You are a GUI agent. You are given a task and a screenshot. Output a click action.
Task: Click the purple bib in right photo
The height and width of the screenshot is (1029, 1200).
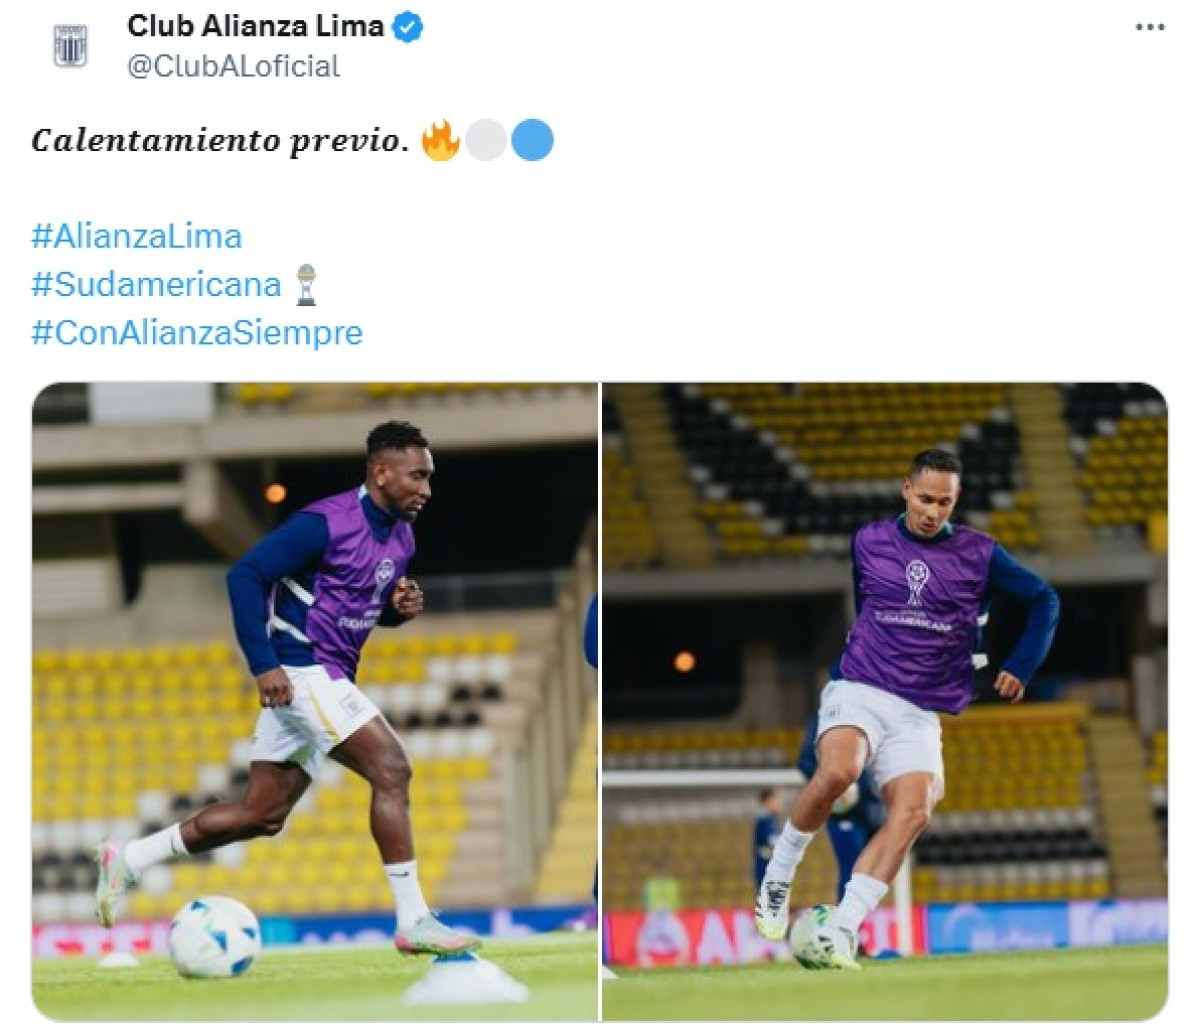point(915,615)
